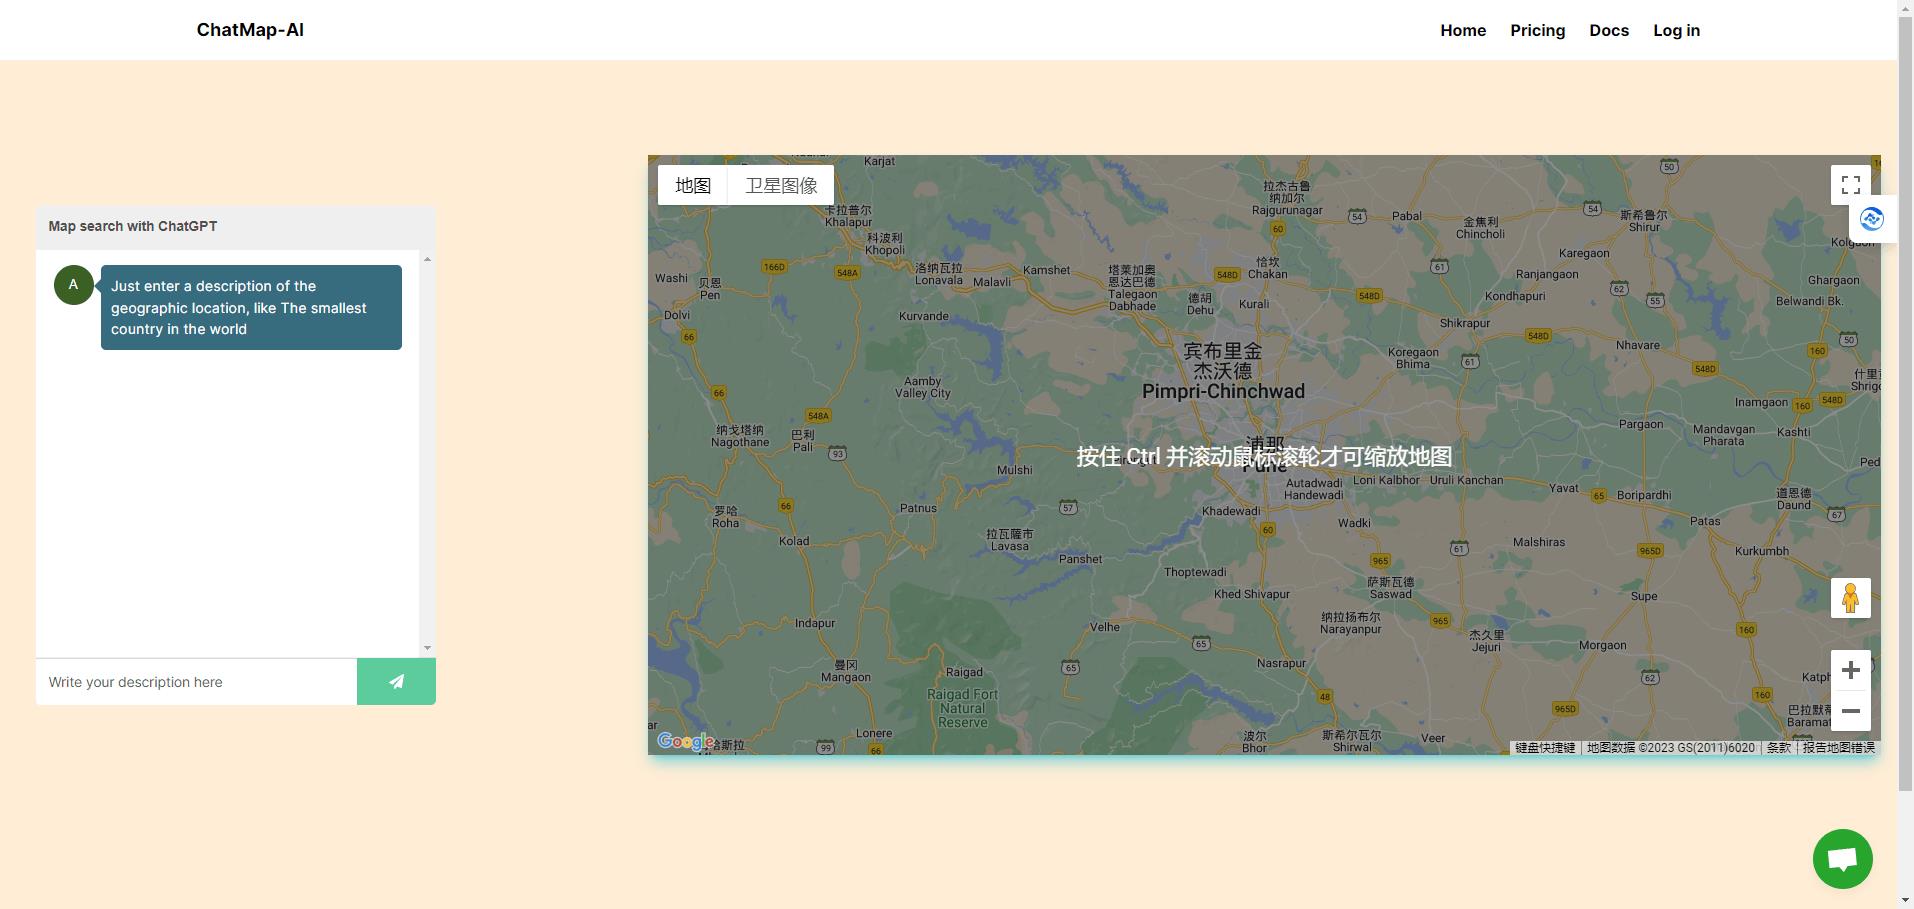Click the blue logo icon below the fullscreen control
The height and width of the screenshot is (909, 1914).
click(x=1871, y=219)
